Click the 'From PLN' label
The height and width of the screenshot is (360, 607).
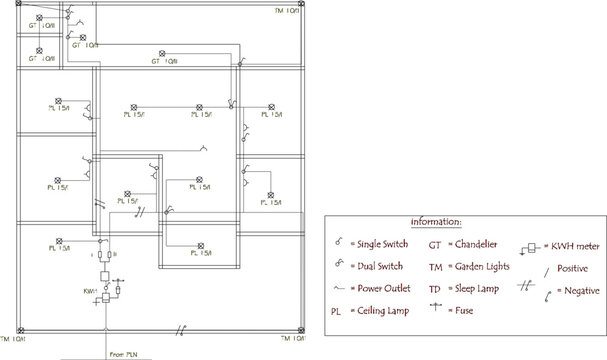pyautogui.click(x=123, y=354)
